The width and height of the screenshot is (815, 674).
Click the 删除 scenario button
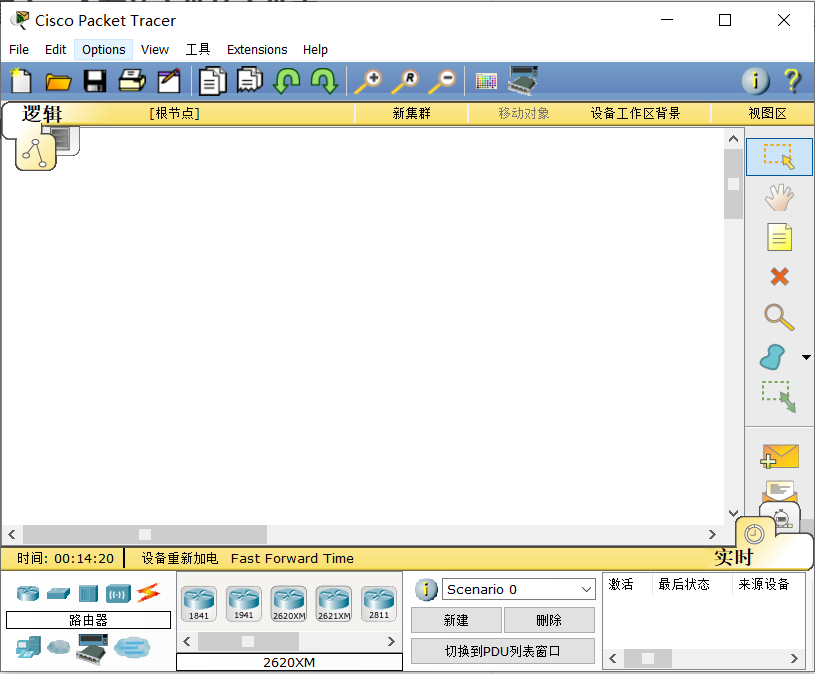click(x=549, y=620)
